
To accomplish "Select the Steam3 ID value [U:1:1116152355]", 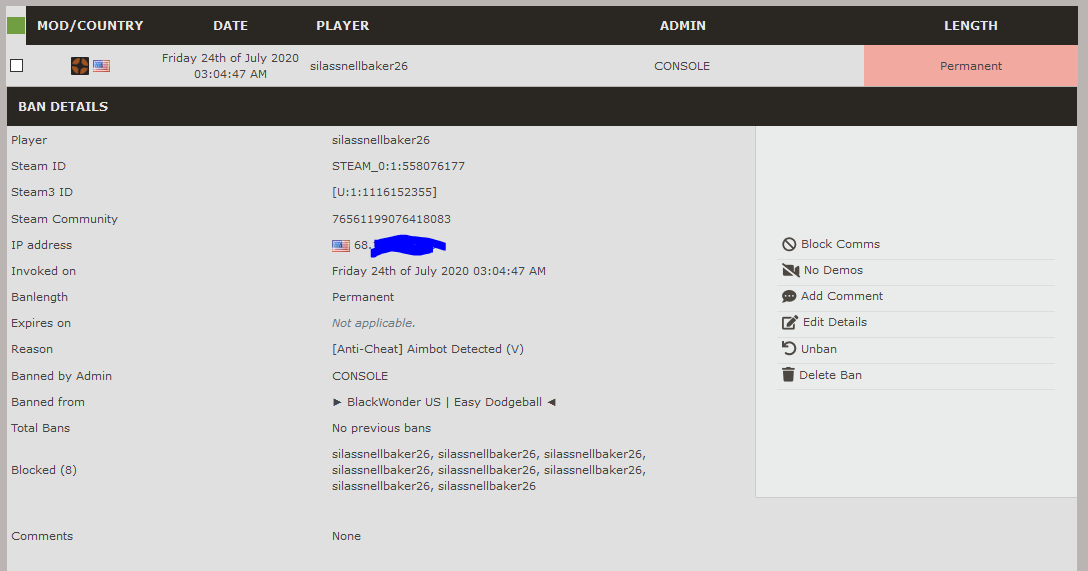I will click(x=384, y=192).
